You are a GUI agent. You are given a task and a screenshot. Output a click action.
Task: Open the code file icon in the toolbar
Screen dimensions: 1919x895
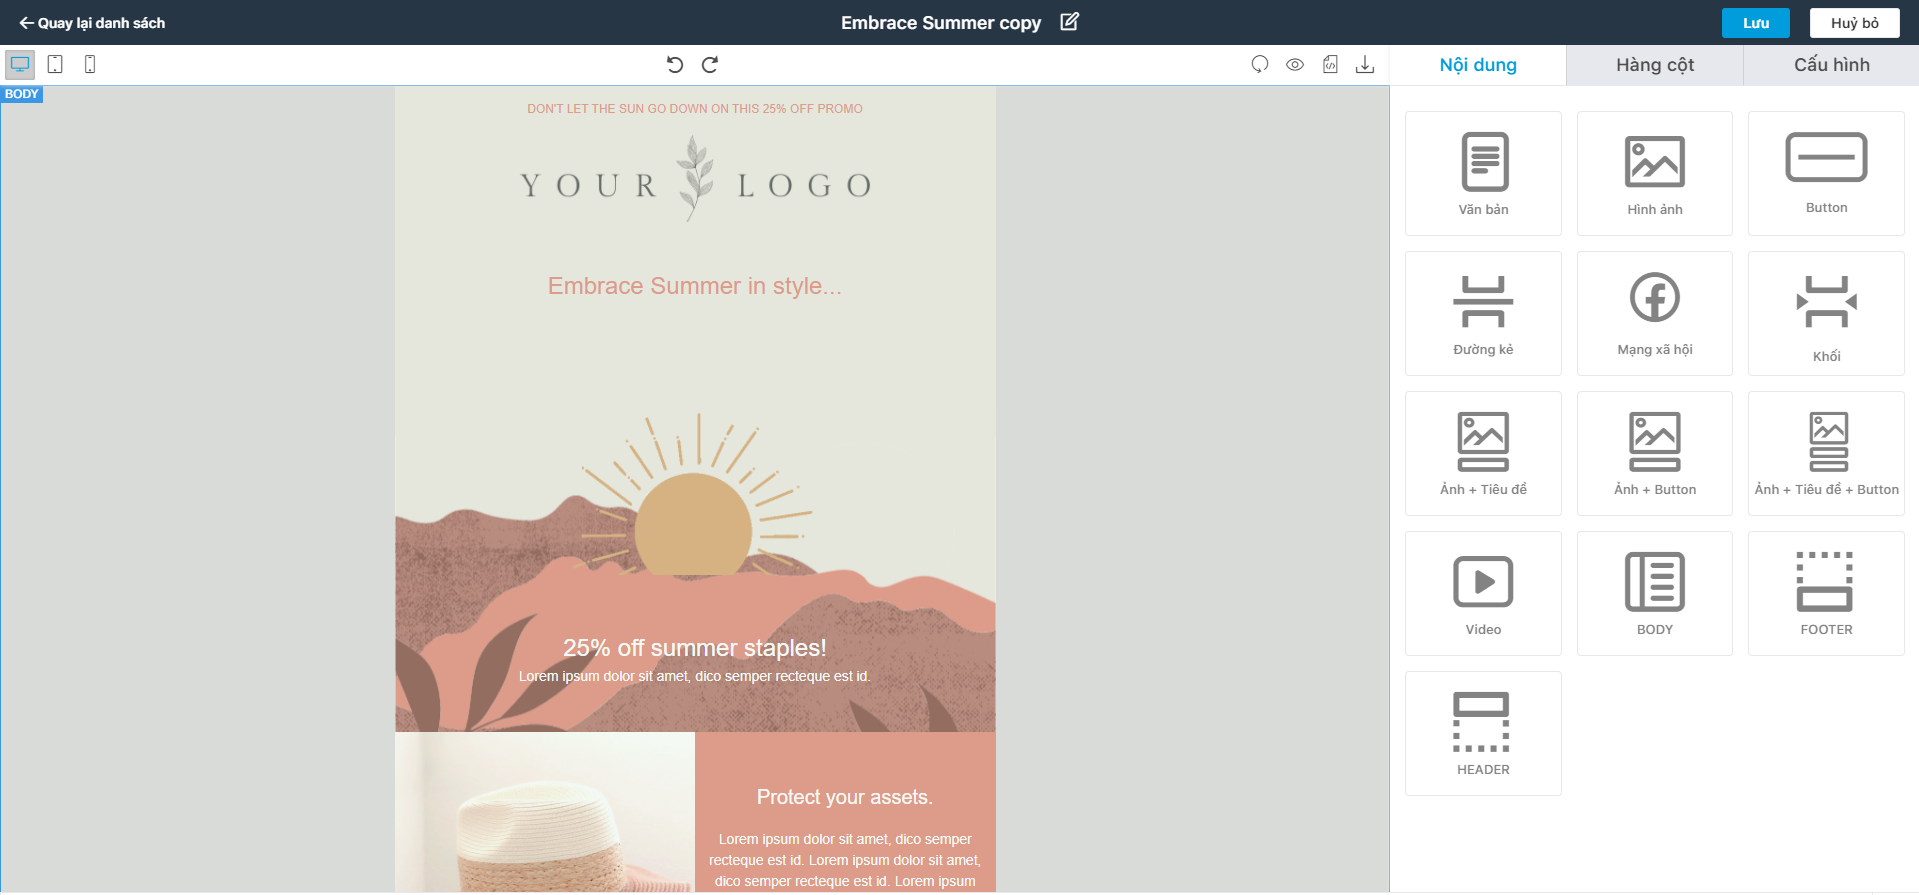tap(1330, 65)
